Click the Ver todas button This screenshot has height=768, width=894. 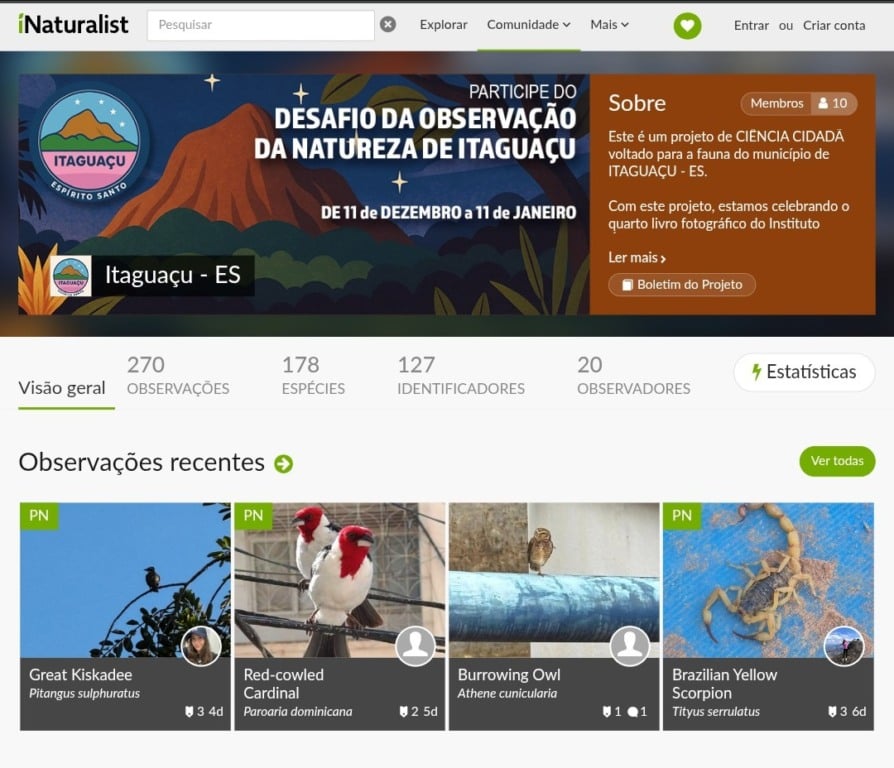[x=837, y=461]
